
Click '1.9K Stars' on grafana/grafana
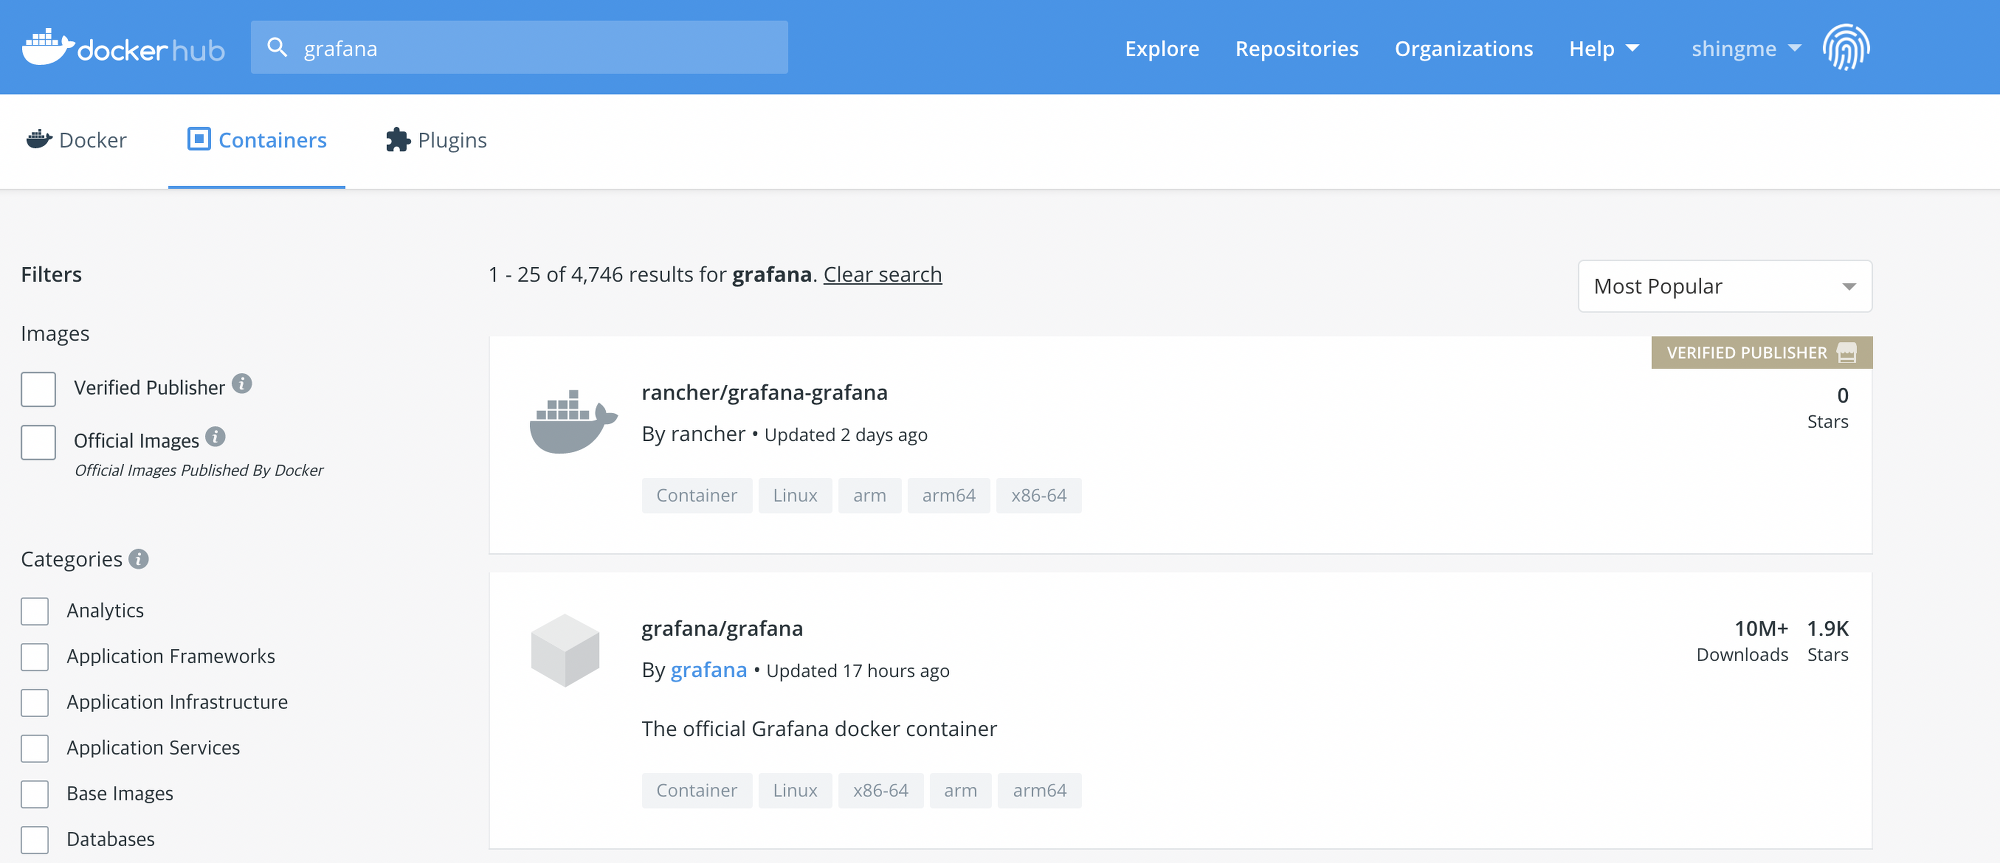pos(1828,640)
